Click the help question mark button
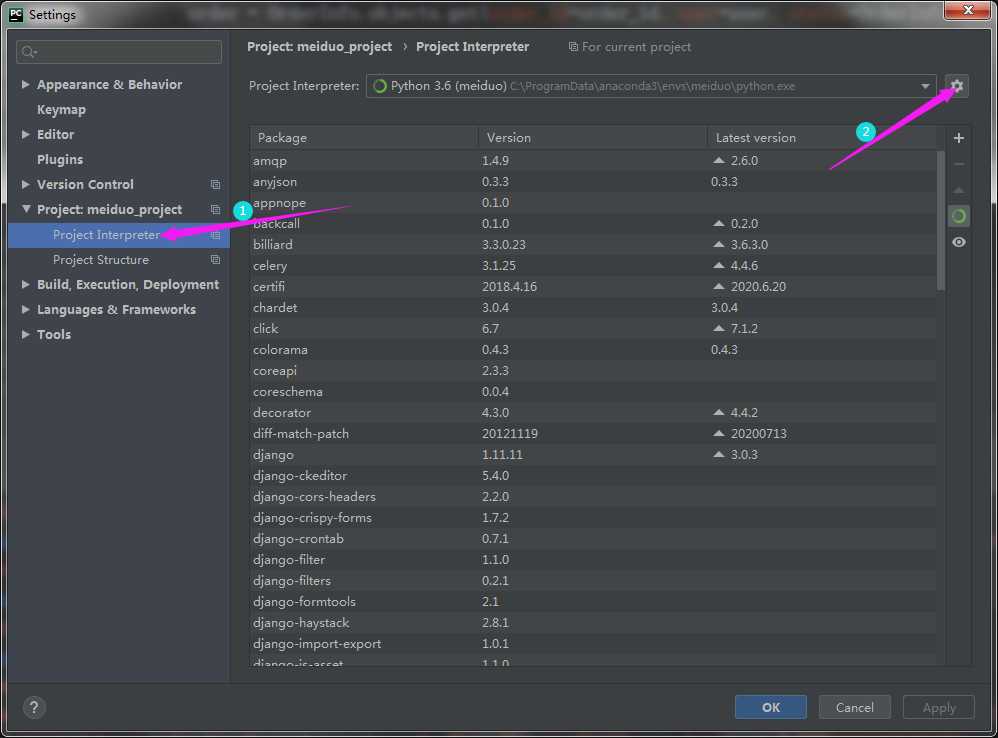The width and height of the screenshot is (998, 738). (x=34, y=707)
